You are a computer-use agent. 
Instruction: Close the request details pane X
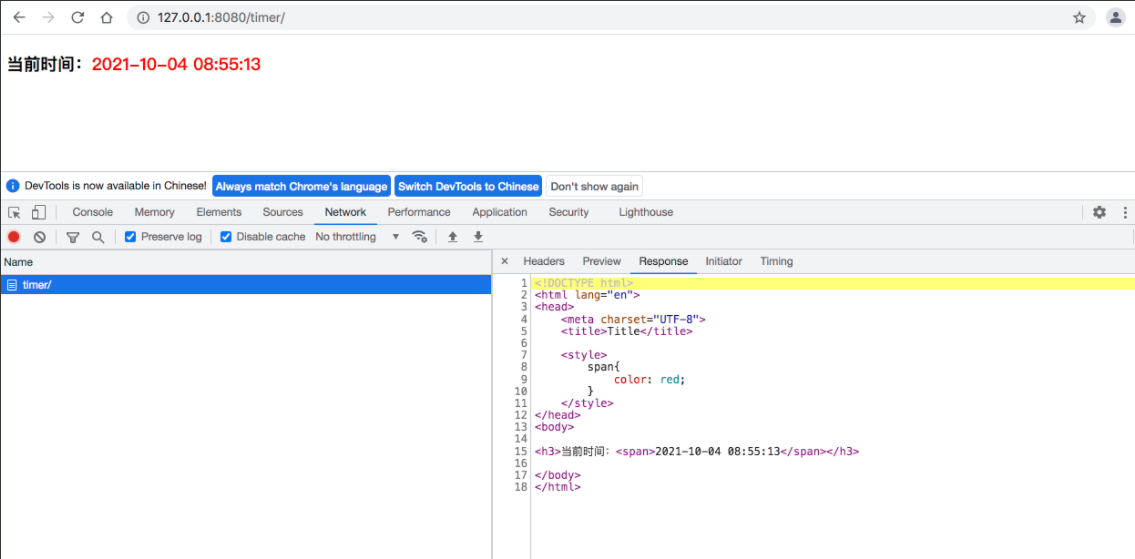505,261
